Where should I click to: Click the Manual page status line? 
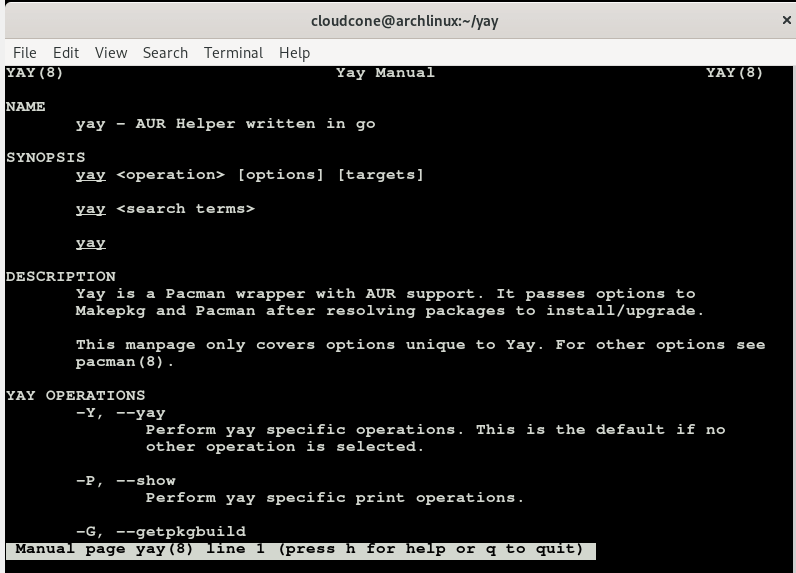(300, 549)
